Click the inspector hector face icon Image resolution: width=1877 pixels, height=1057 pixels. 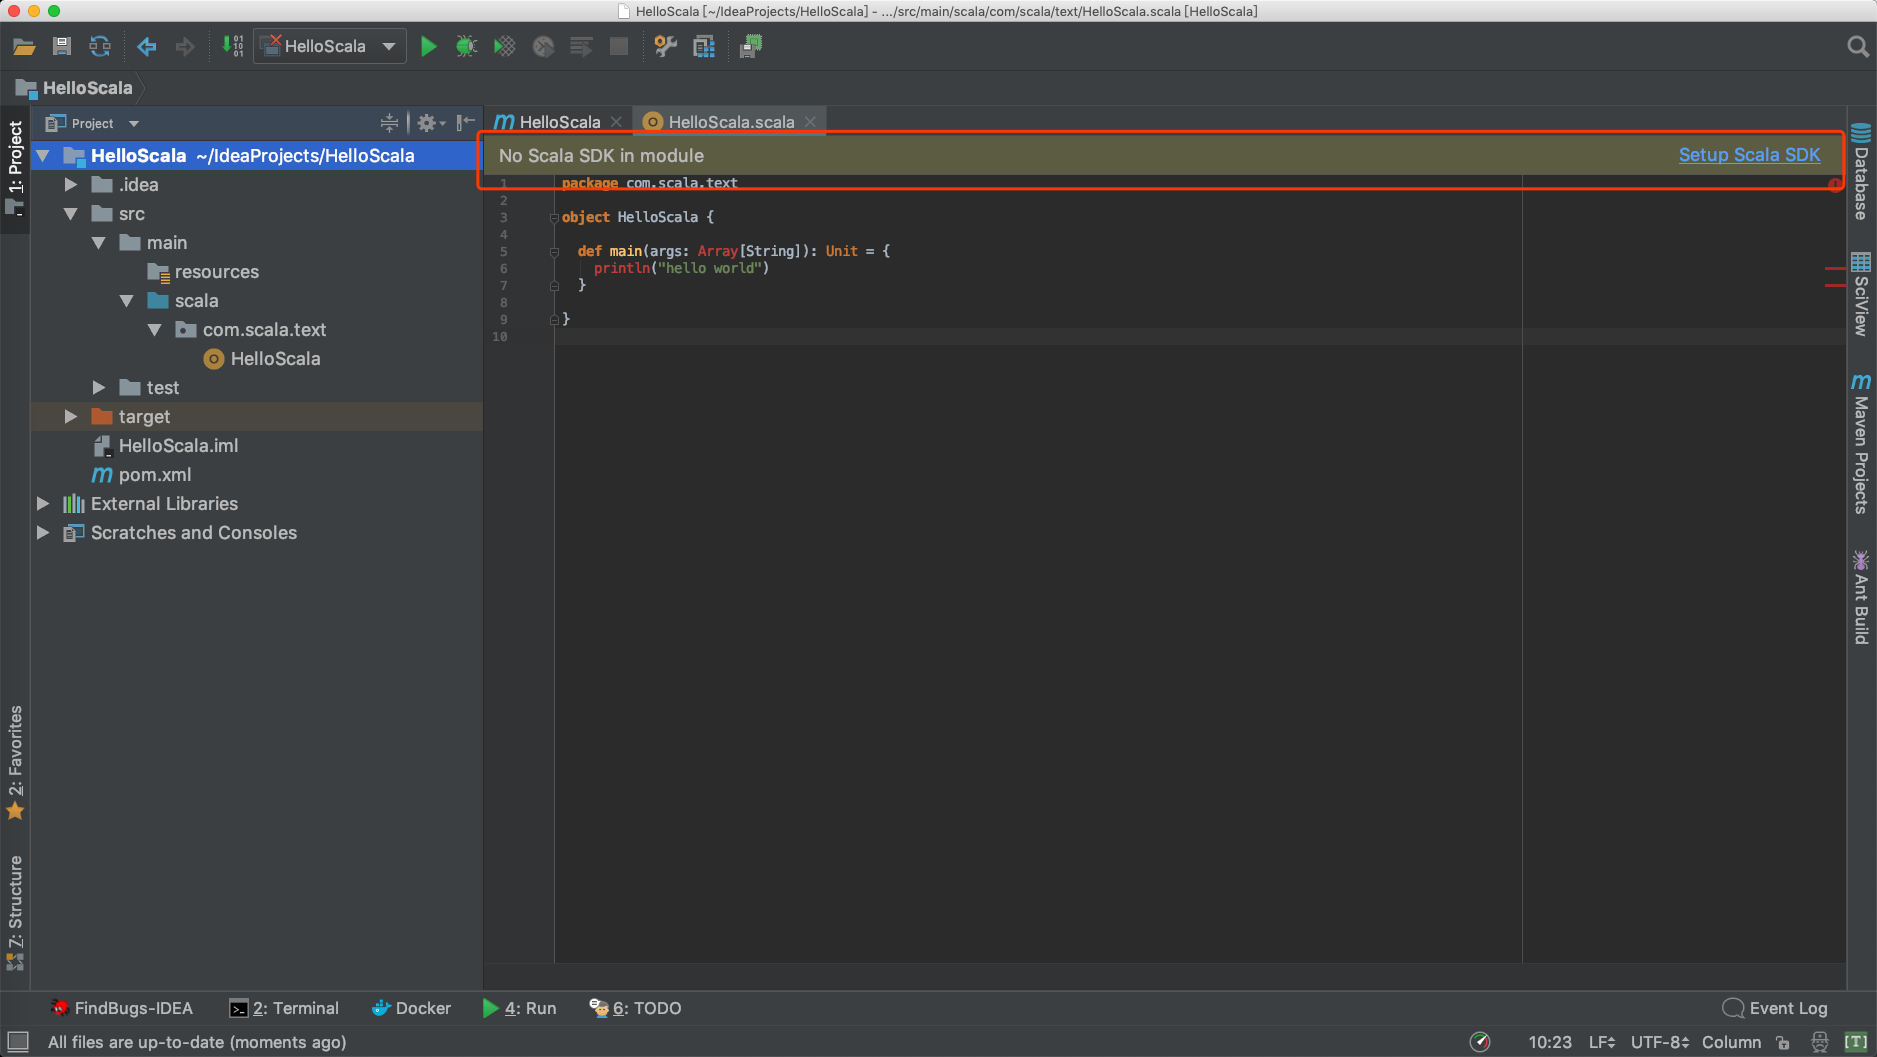pos(1820,1042)
